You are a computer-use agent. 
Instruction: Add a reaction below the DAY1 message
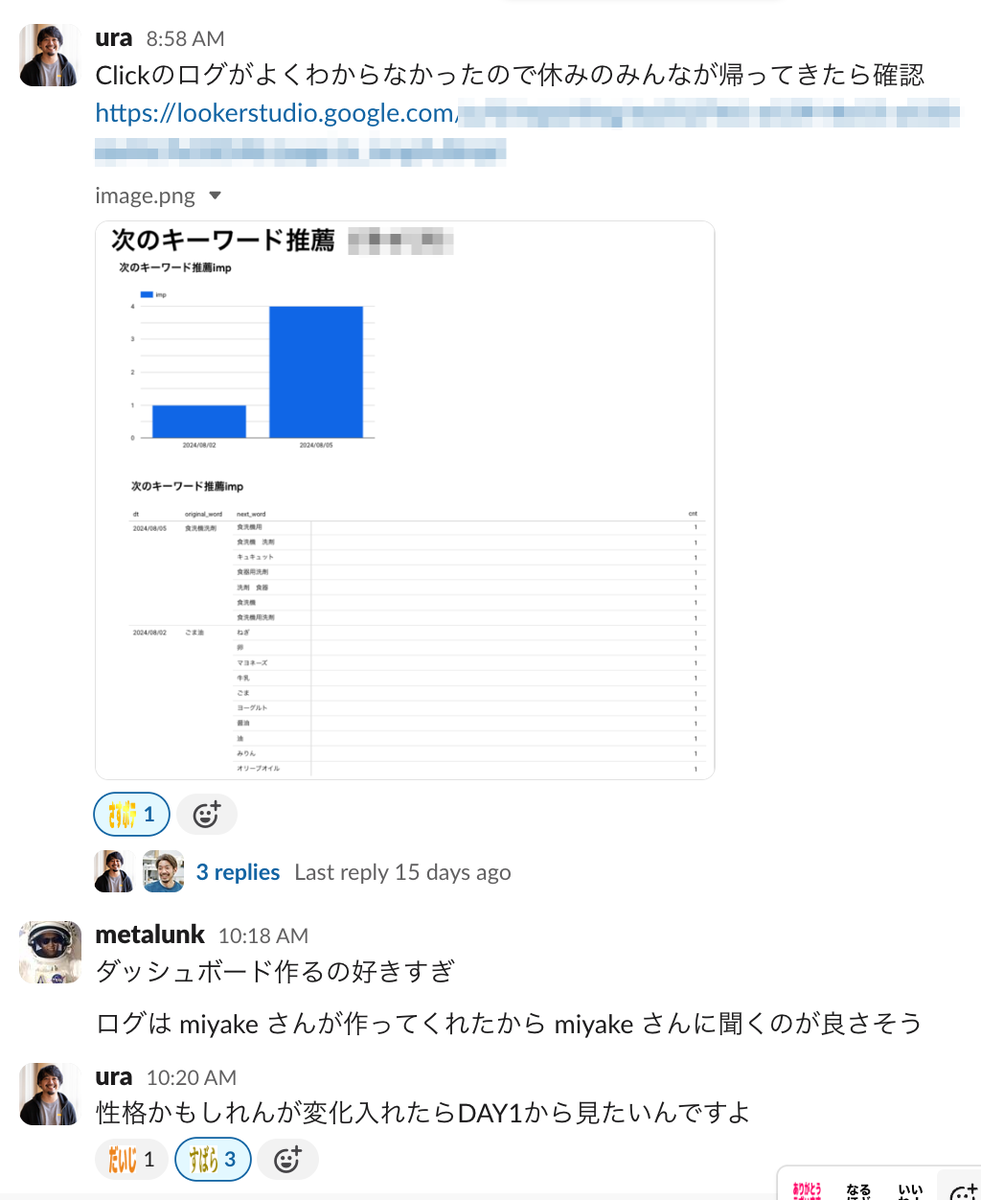[x=288, y=1160]
